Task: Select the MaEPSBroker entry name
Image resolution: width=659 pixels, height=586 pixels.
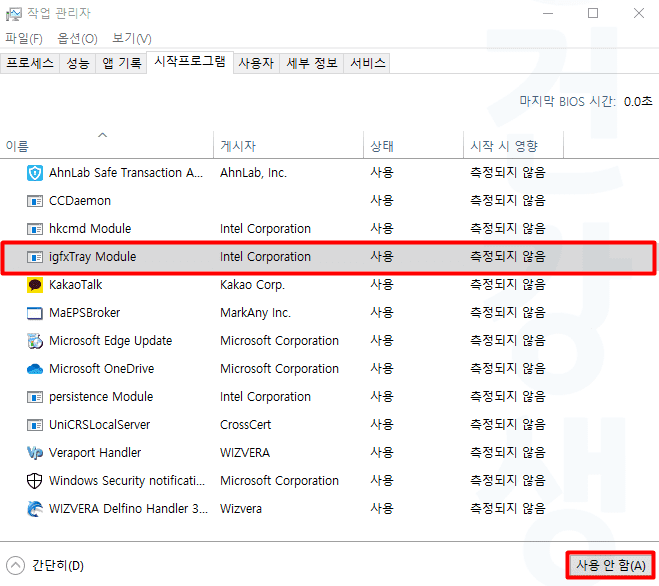Action: pyautogui.click(x=84, y=313)
